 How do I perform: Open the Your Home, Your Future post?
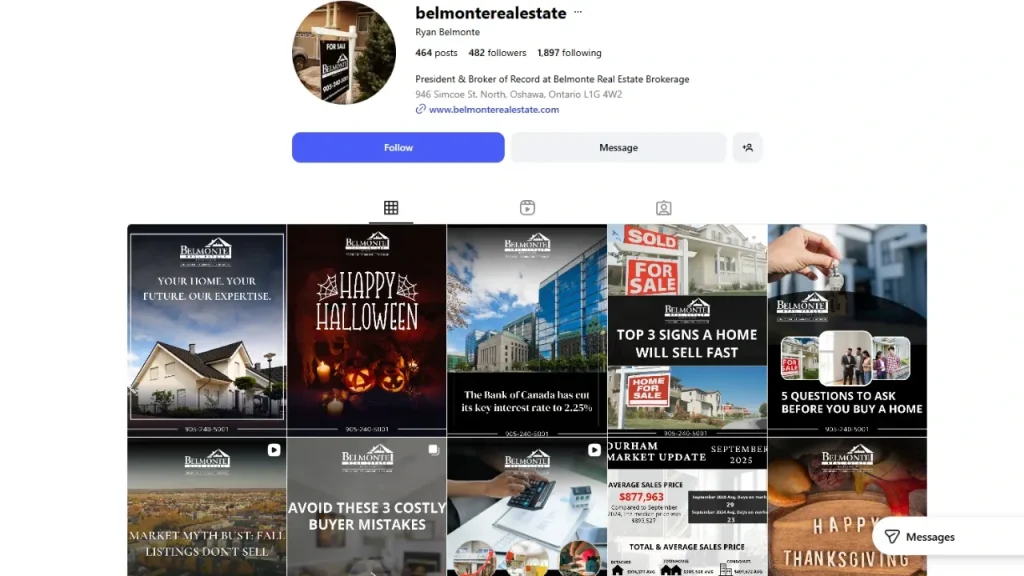pyautogui.click(x=207, y=329)
